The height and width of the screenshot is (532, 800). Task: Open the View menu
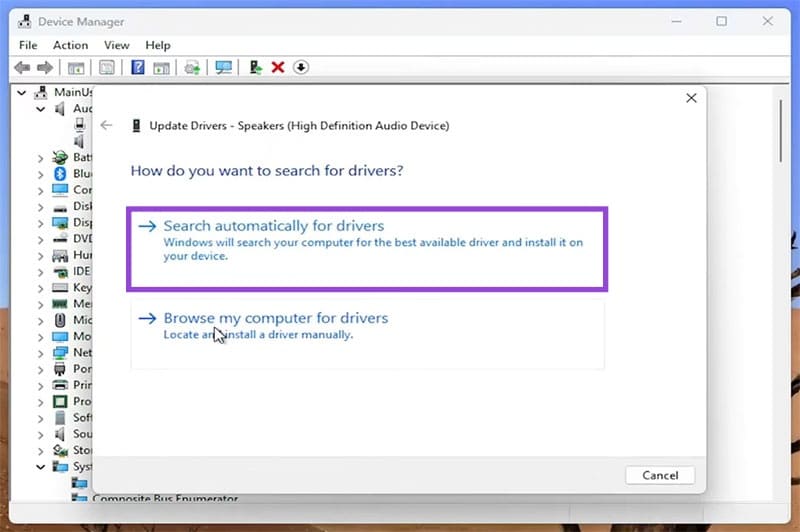(117, 45)
